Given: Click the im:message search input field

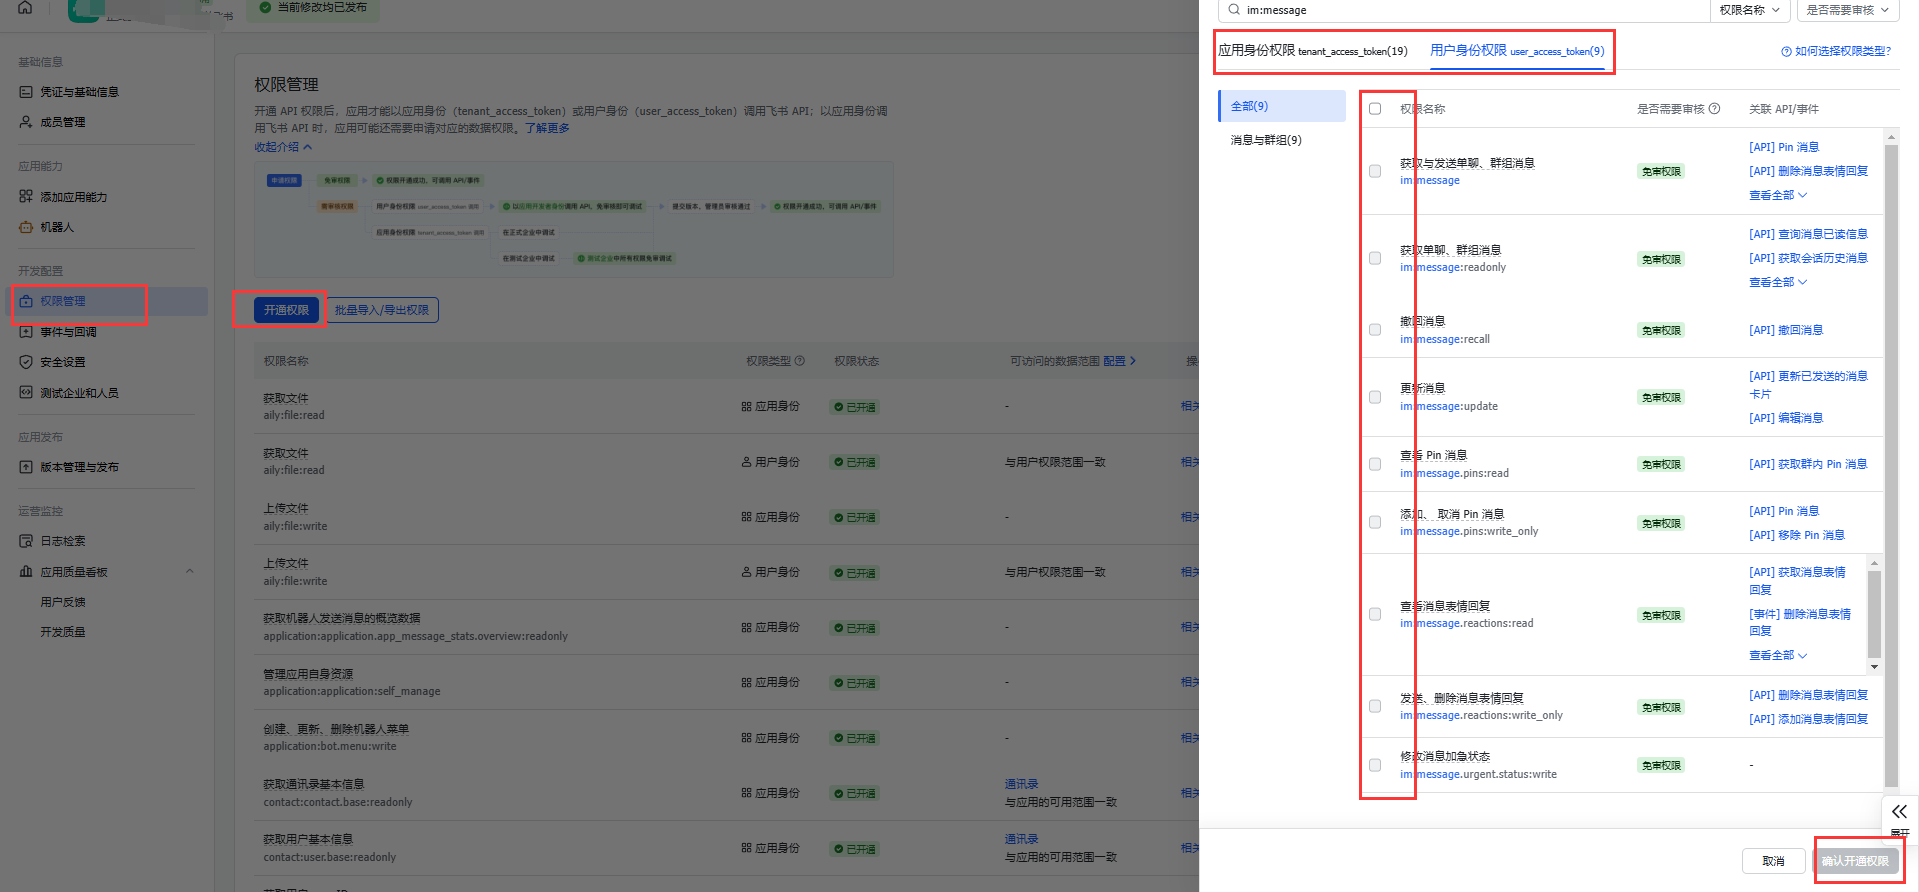Looking at the screenshot, I should (x=1470, y=10).
